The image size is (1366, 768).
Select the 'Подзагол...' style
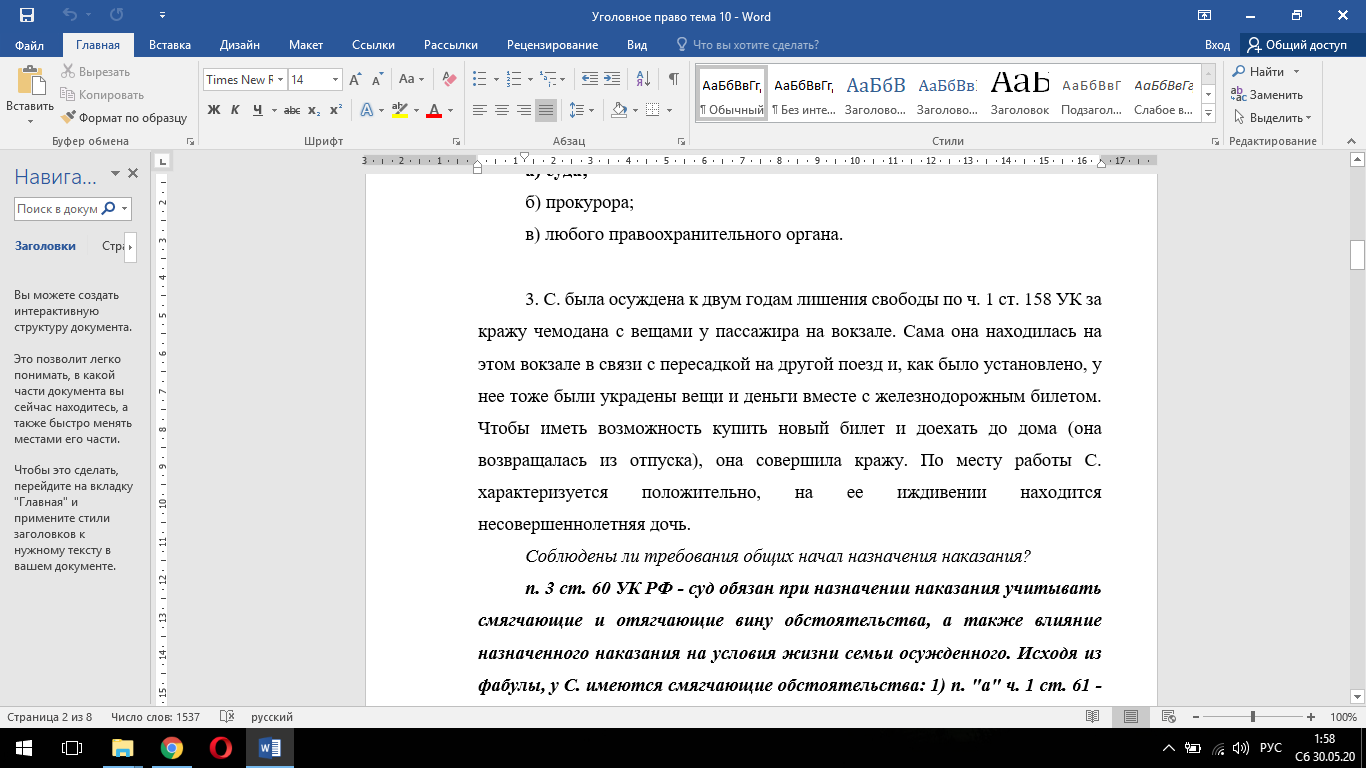click(x=1091, y=93)
